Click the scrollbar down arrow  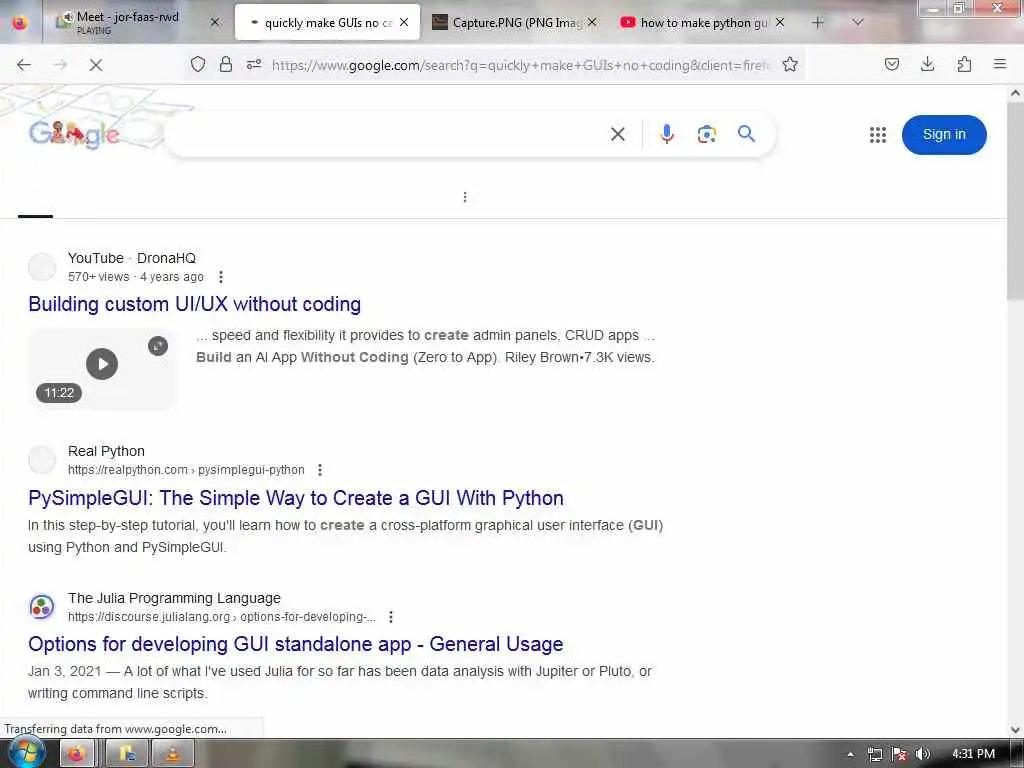1015,730
